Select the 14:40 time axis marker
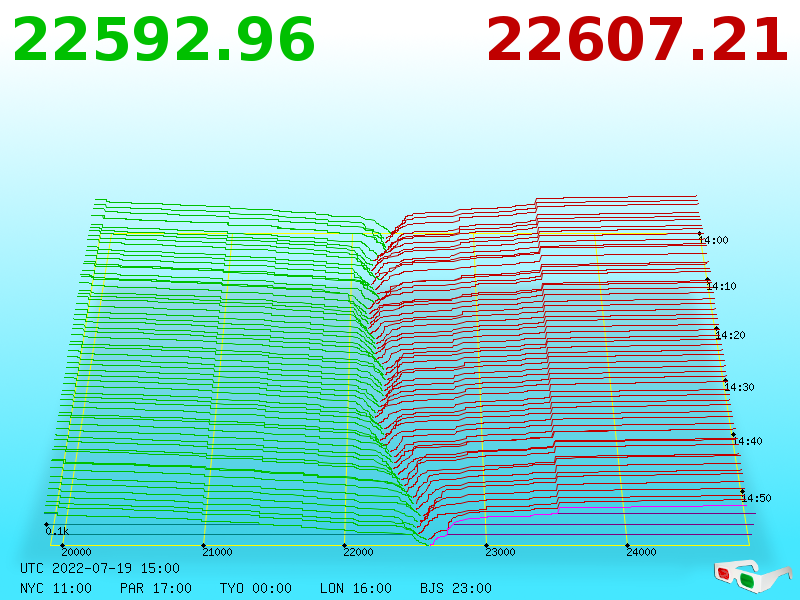Image resolution: width=800 pixels, height=600 pixels. click(747, 441)
